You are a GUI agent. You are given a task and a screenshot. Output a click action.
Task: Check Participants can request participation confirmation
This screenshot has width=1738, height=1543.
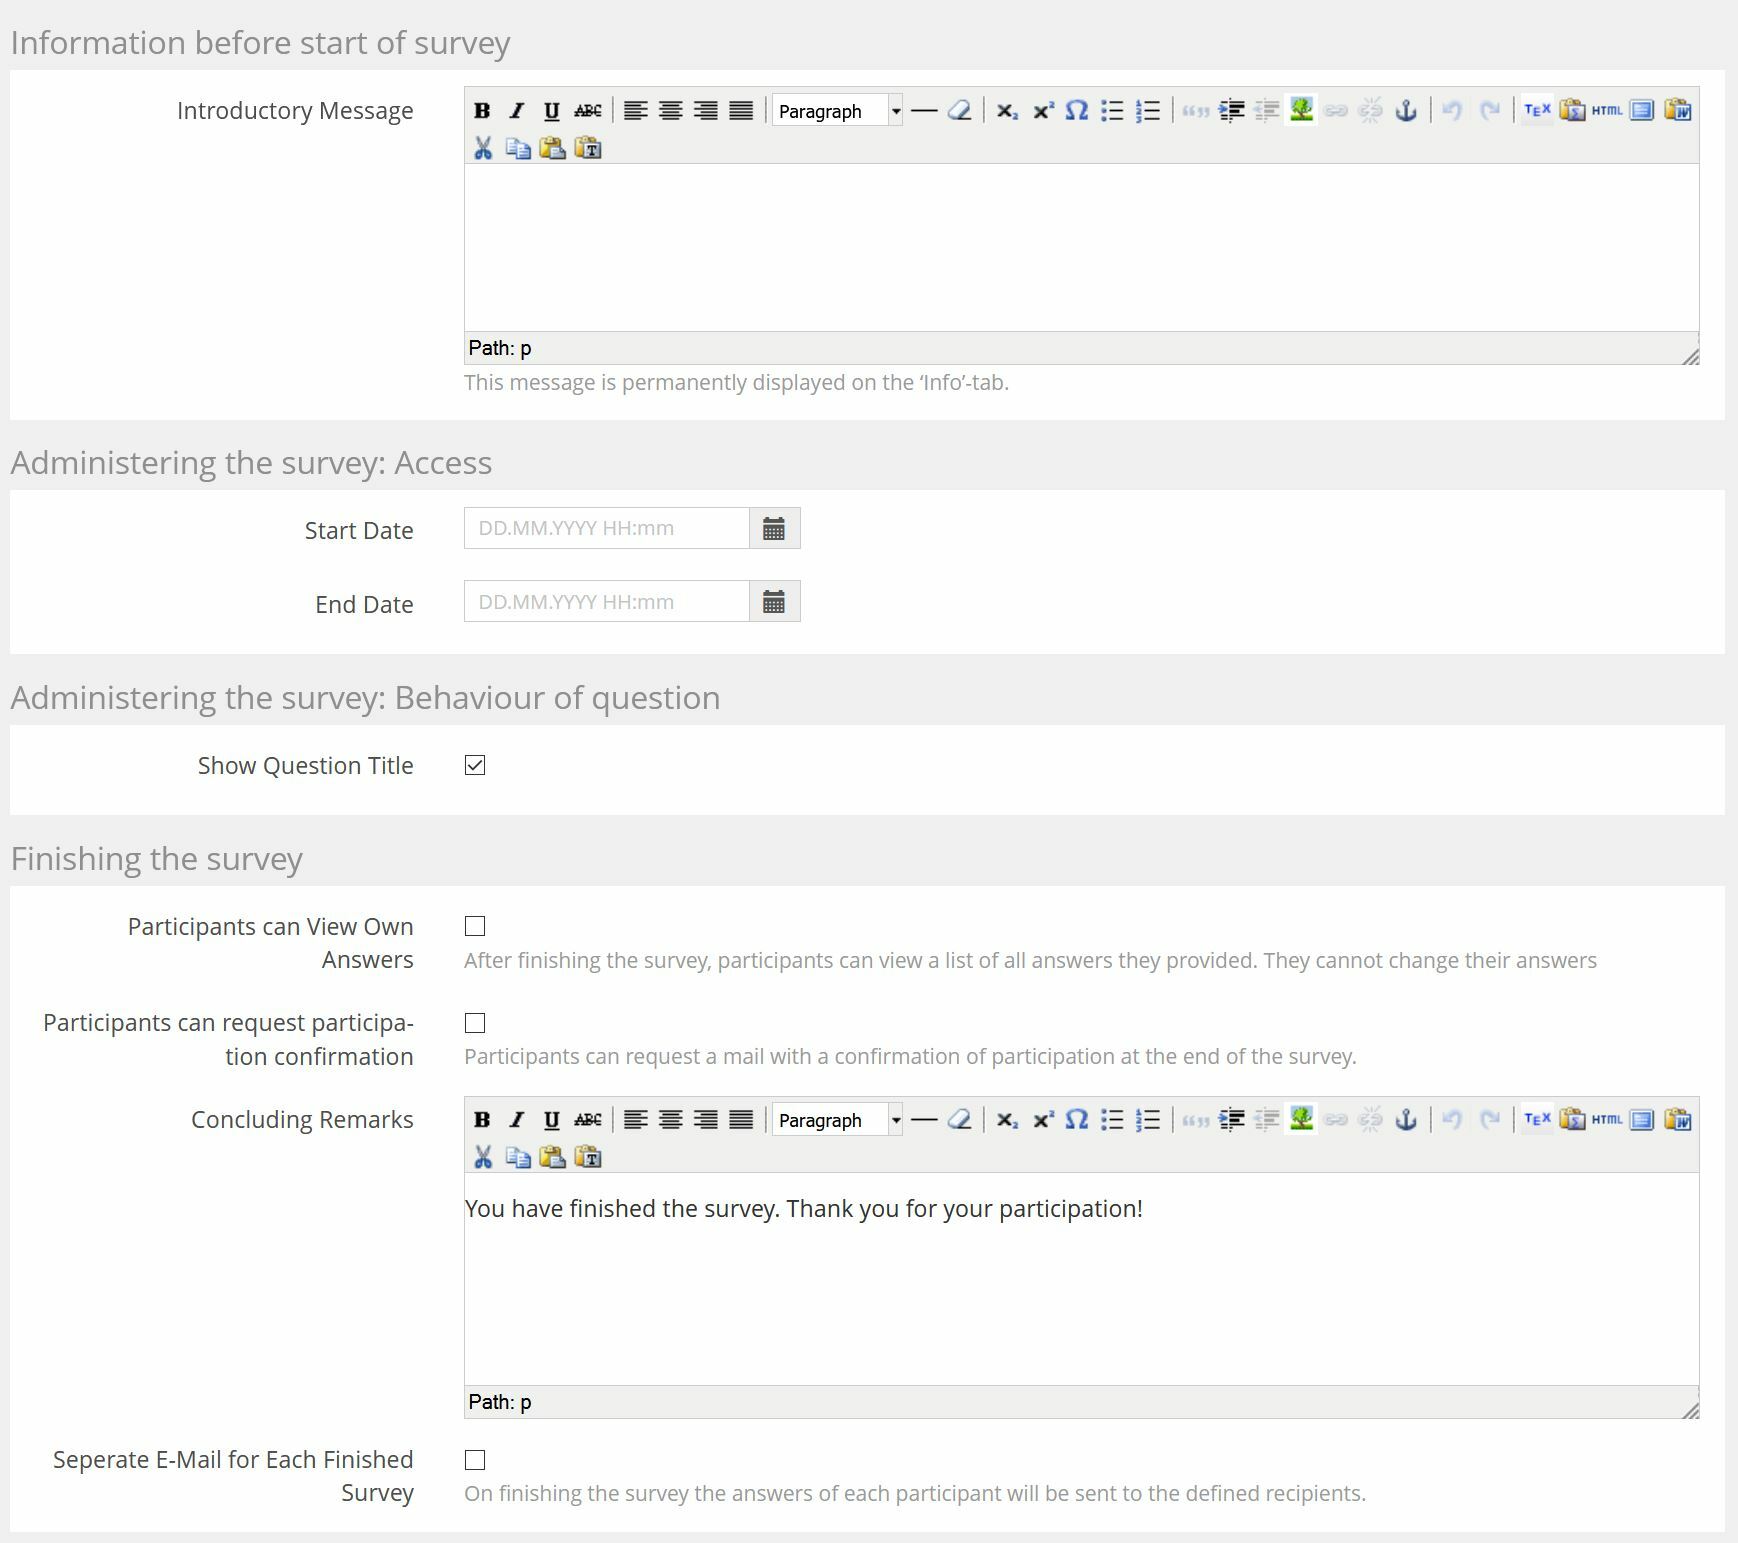click(x=475, y=1023)
